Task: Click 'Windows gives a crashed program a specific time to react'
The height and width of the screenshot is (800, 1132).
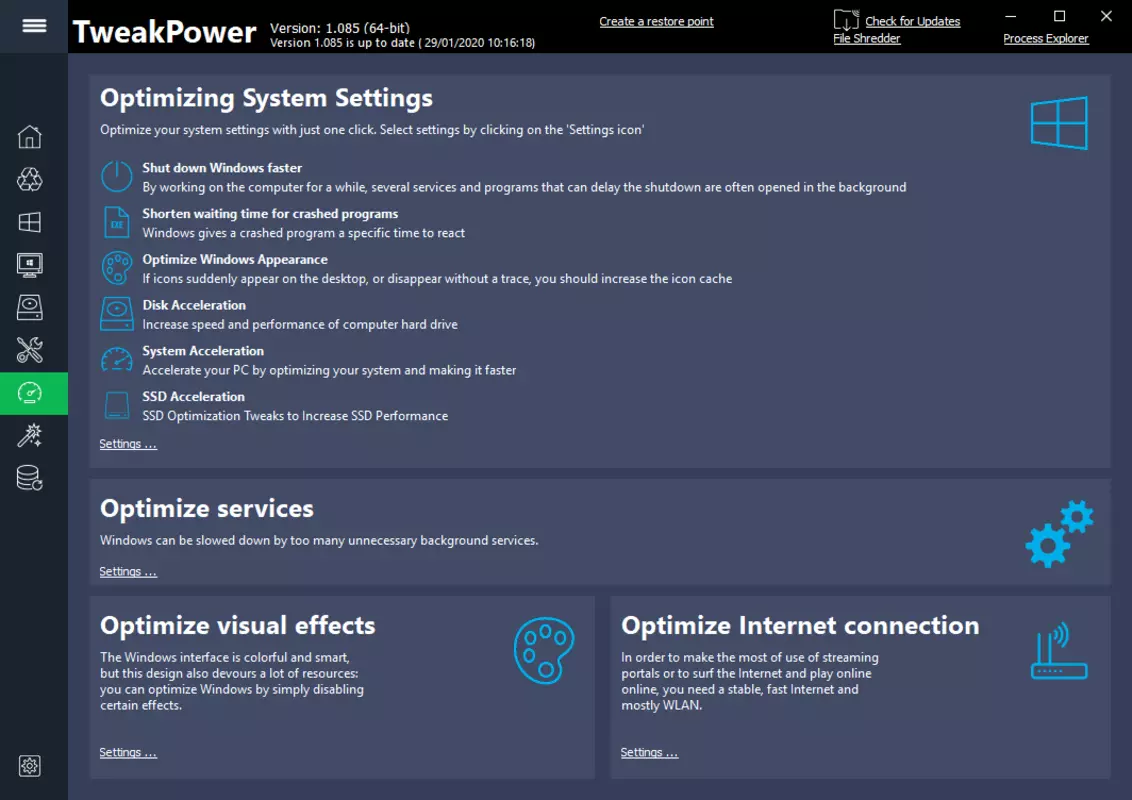Action: [x=303, y=233]
